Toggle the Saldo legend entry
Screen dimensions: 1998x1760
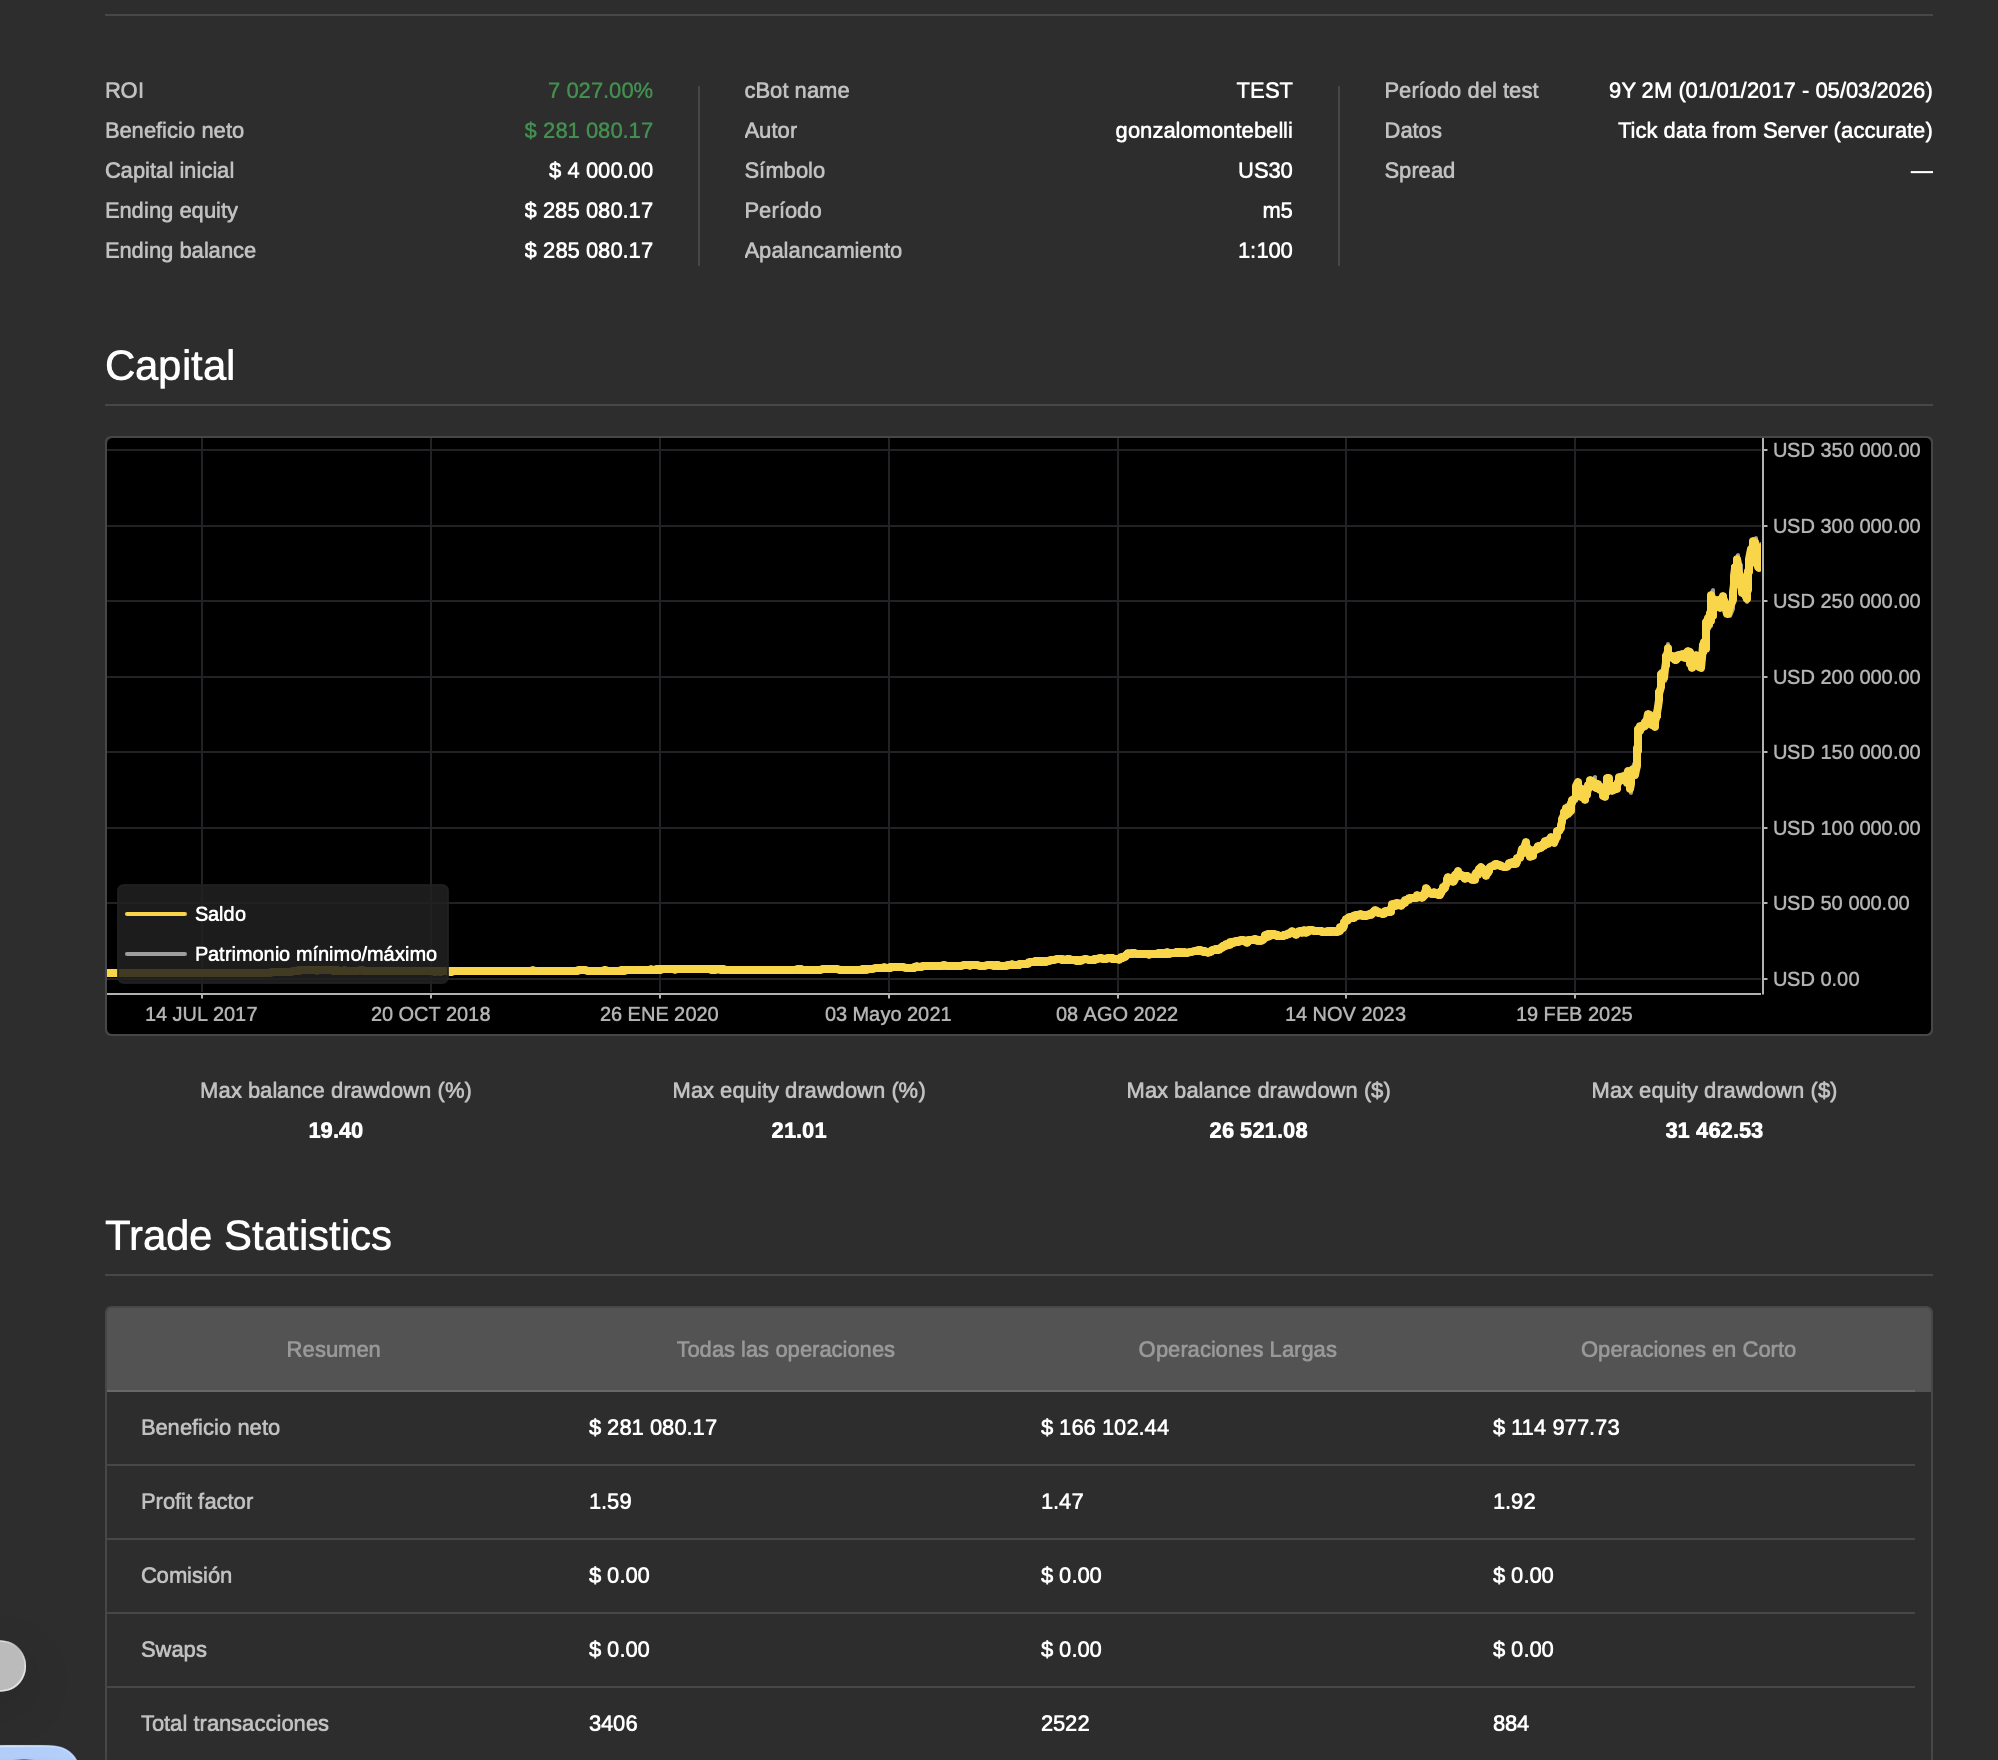[x=220, y=914]
